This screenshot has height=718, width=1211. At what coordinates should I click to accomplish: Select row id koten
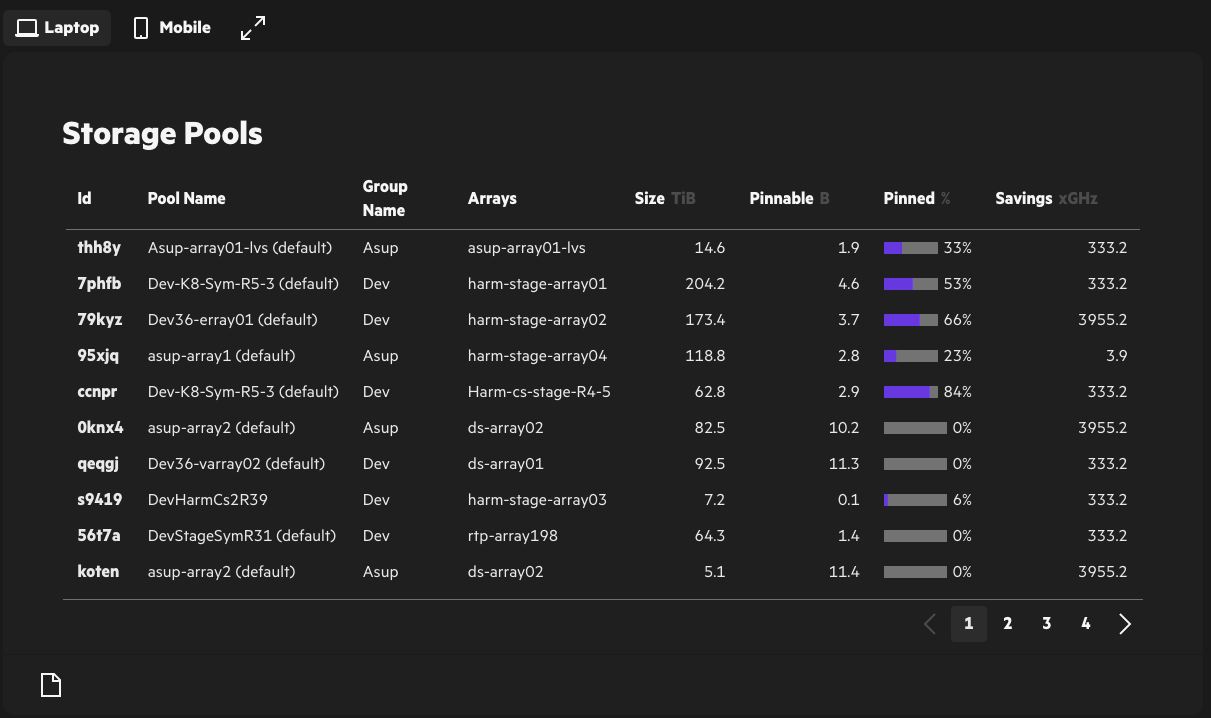[x=98, y=571]
